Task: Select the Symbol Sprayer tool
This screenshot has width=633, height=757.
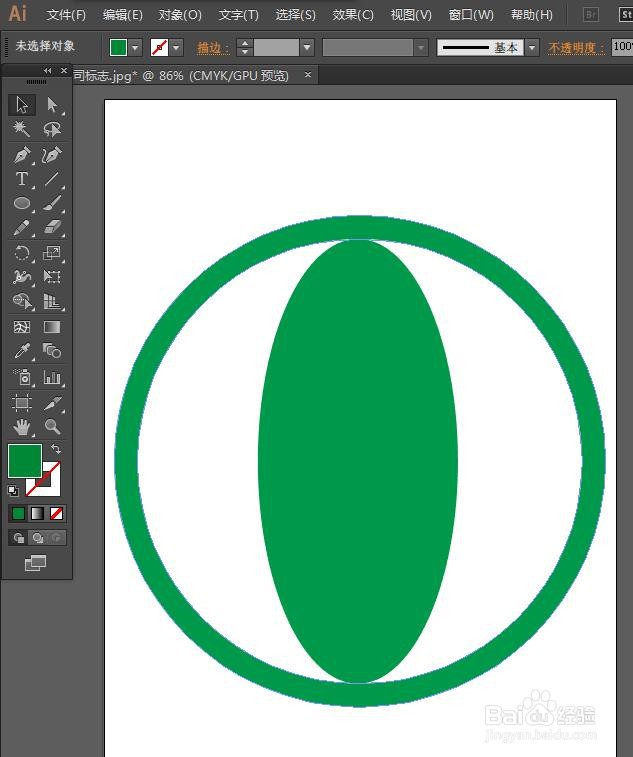Action: click(22, 377)
